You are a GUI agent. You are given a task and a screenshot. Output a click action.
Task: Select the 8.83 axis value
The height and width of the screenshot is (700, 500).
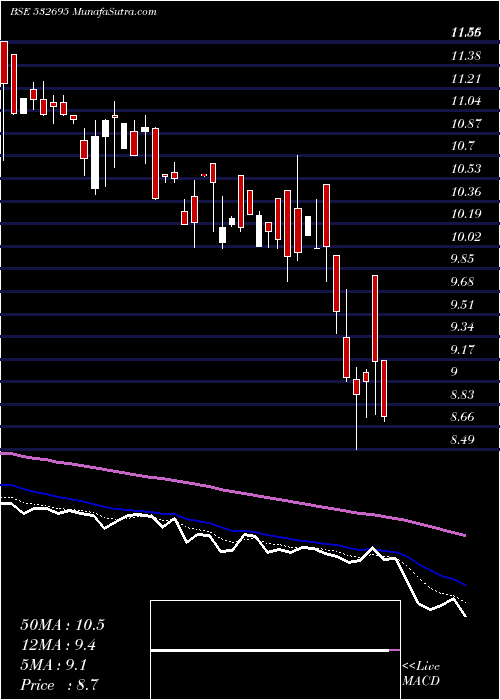(x=464, y=395)
